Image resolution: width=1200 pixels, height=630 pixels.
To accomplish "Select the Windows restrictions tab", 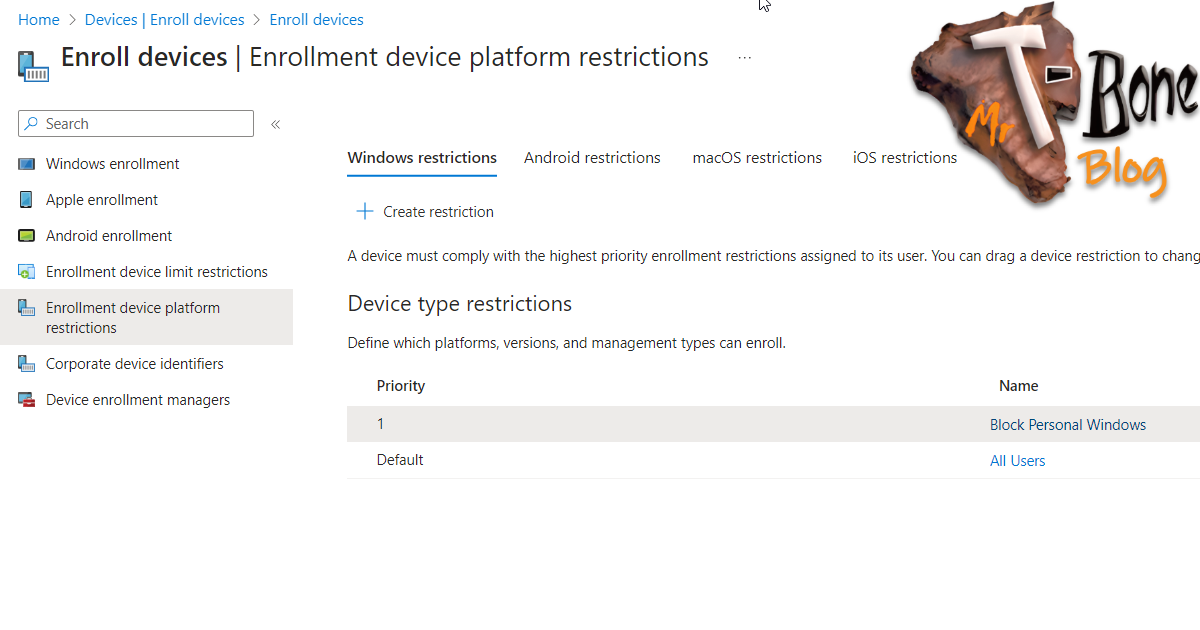I will tap(422, 158).
